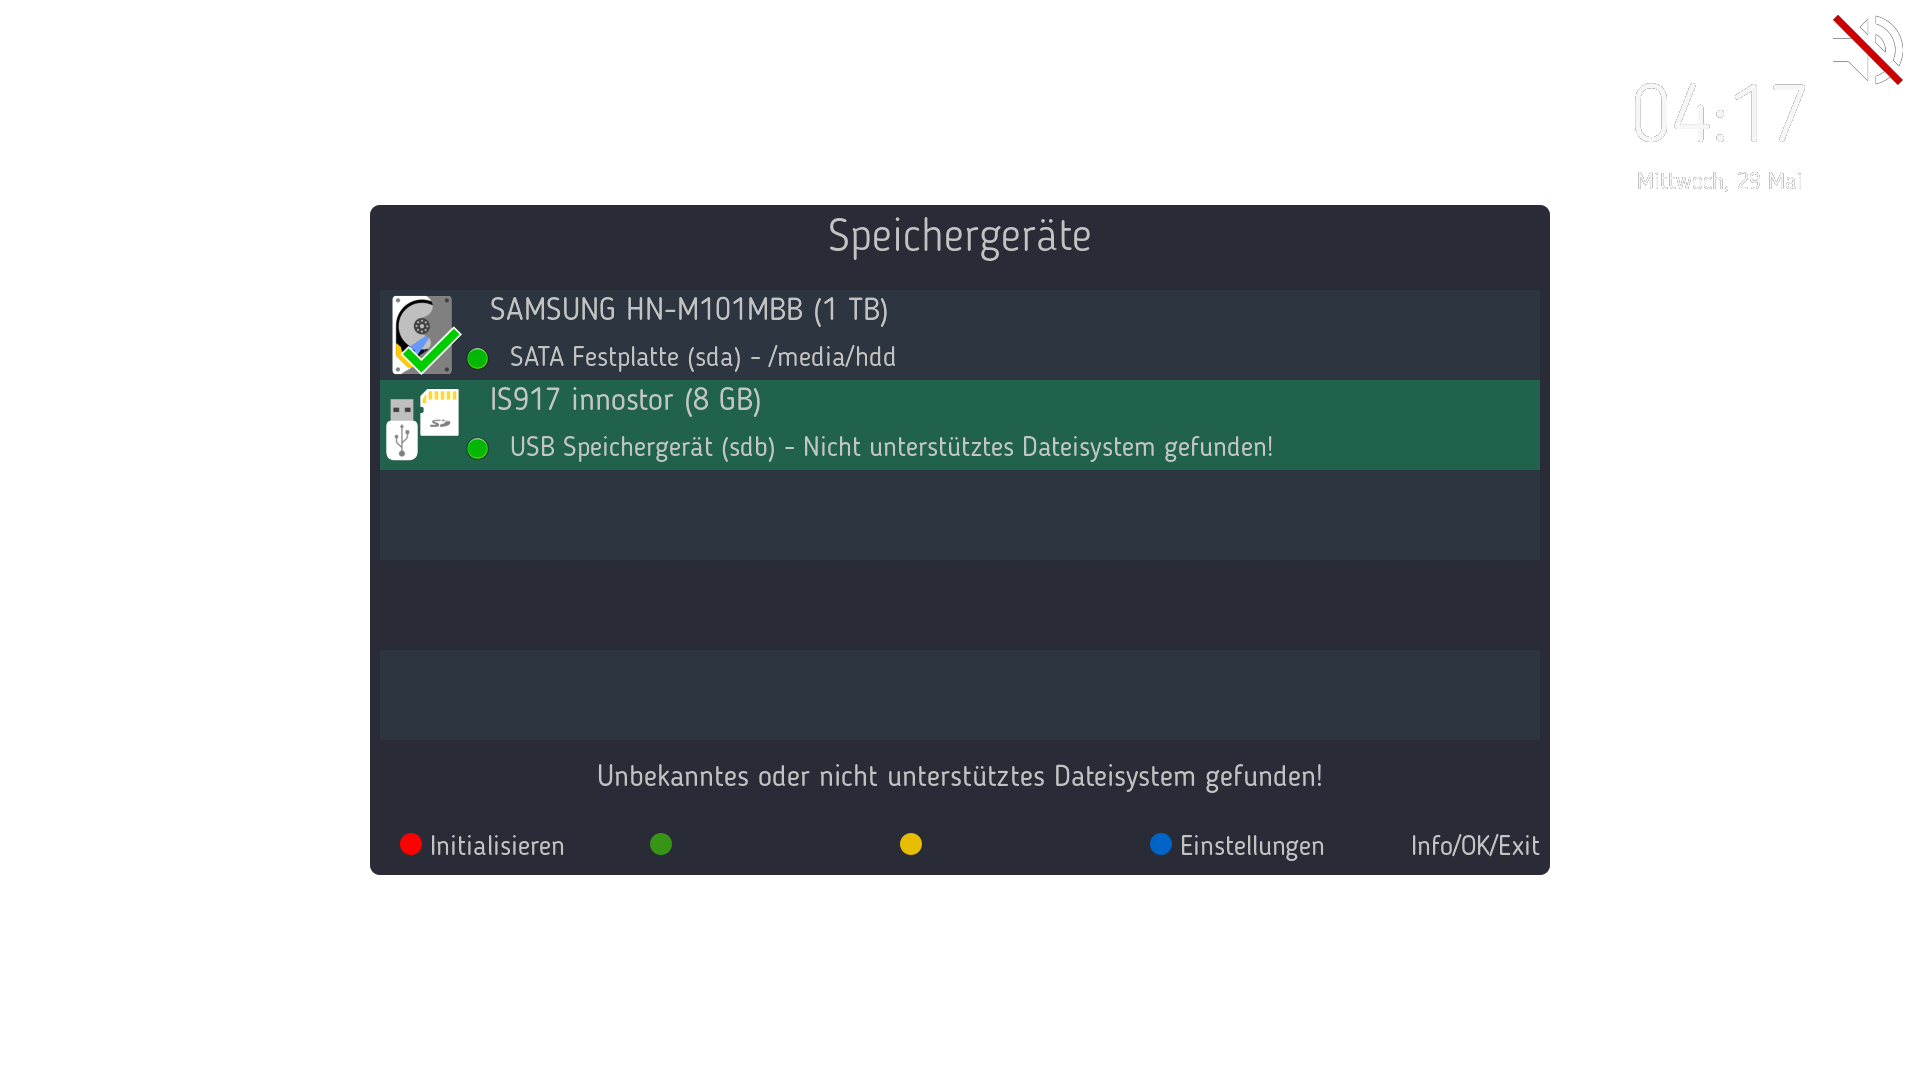Image resolution: width=1920 pixels, height=1080 pixels.
Task: Click the Initialisieren label
Action: click(496, 846)
